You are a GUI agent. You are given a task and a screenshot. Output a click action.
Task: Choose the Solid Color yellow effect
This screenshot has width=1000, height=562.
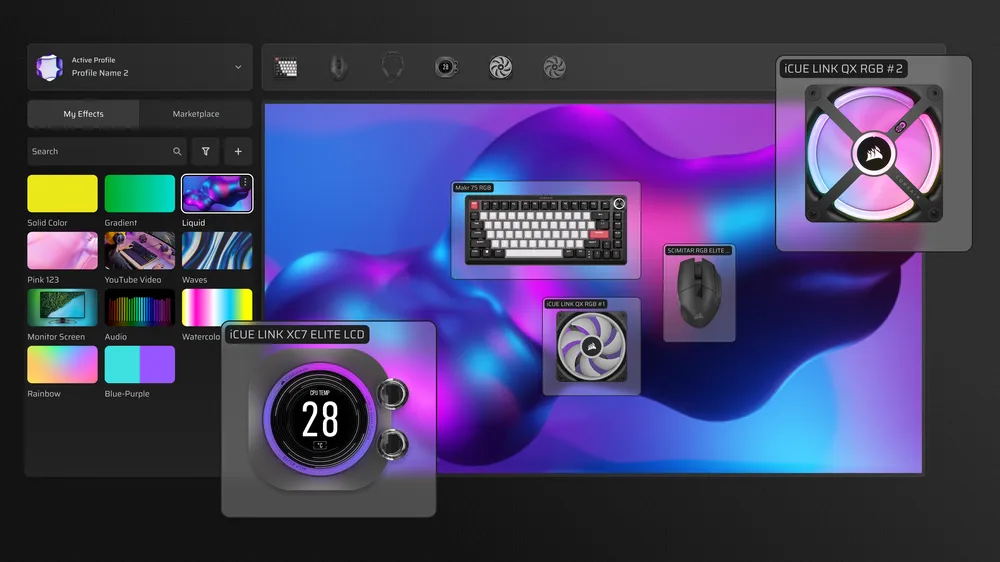(x=62, y=193)
